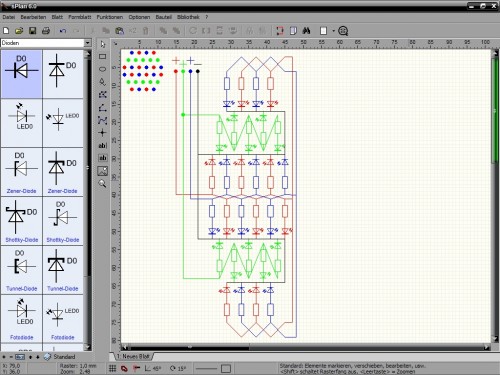Image resolution: width=500 pixels, height=375 pixels.
Task: Click the 15° rotation angle setting
Action: point(178,368)
